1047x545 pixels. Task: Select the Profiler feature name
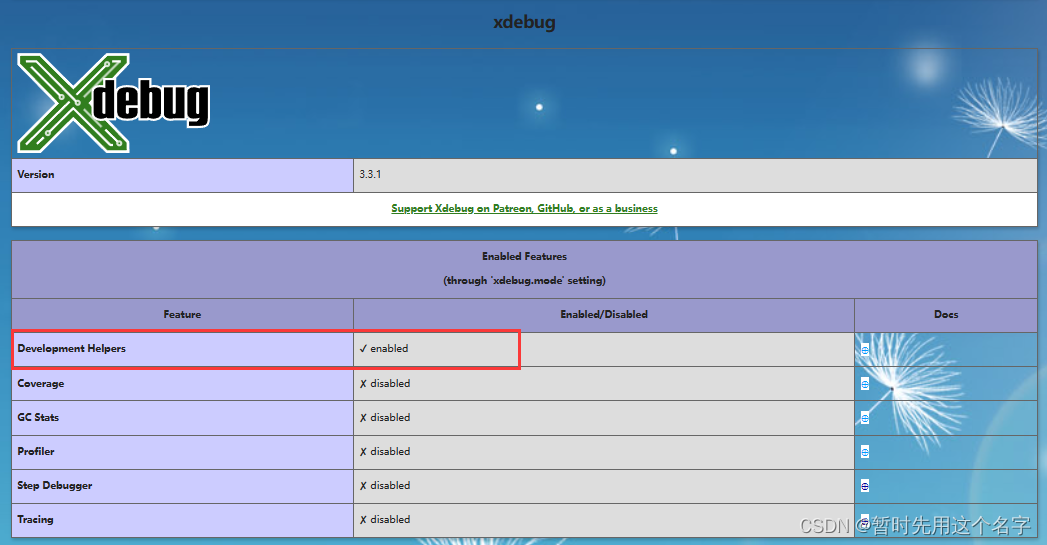(36, 451)
